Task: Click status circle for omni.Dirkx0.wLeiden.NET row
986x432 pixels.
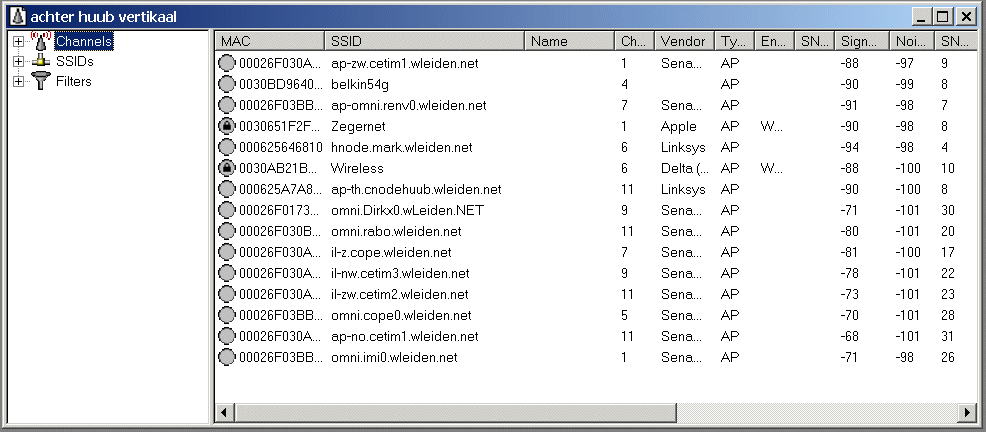Action: [227, 210]
